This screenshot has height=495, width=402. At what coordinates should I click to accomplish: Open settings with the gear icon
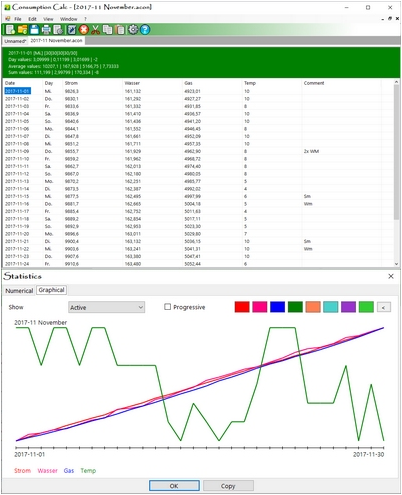pos(133,30)
